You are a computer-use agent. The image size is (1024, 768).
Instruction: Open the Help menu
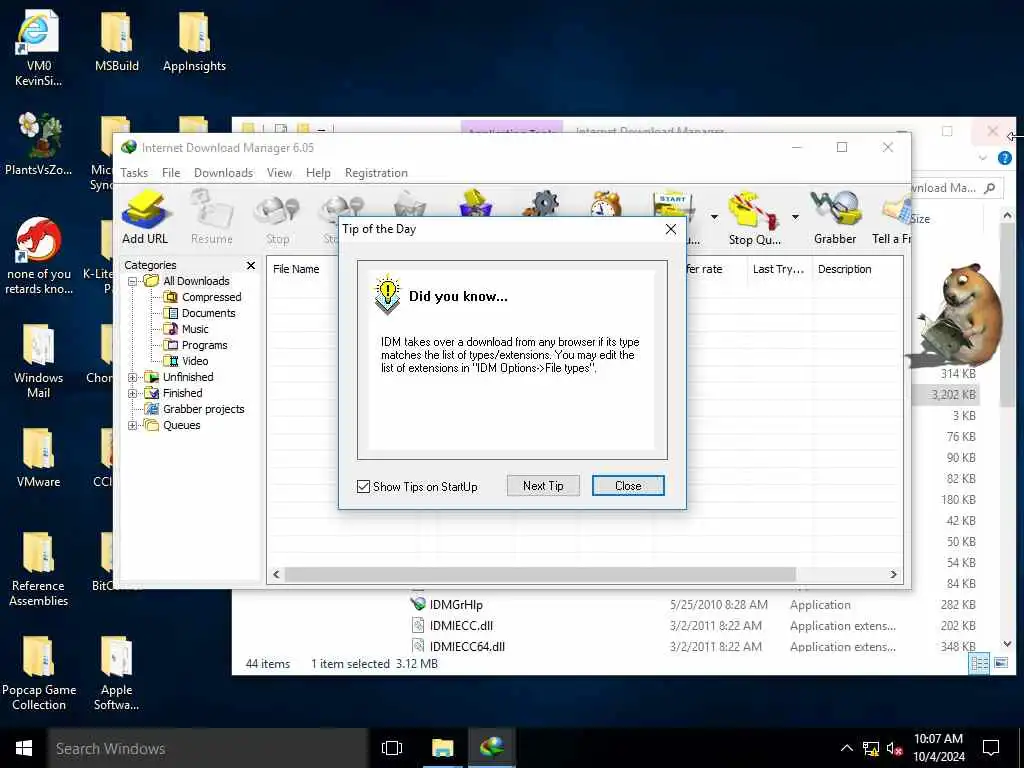318,172
